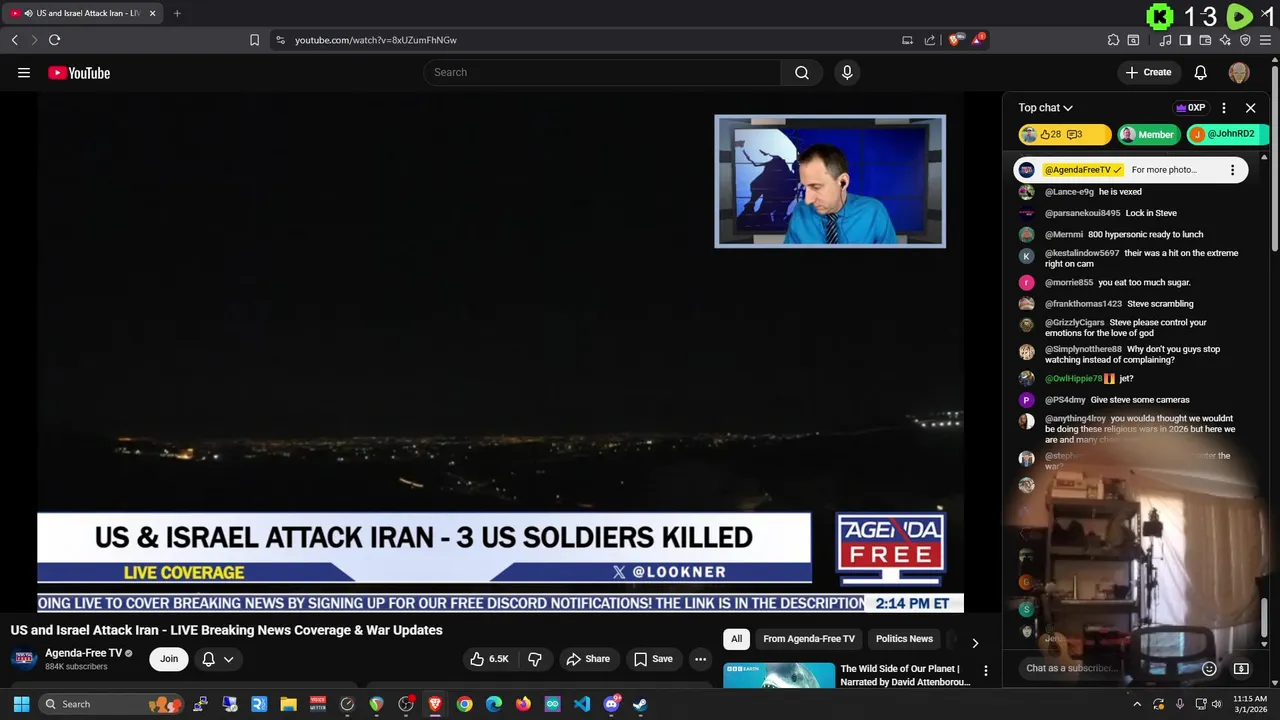The image size is (1280, 720).
Task: Share the live video
Action: point(587,659)
